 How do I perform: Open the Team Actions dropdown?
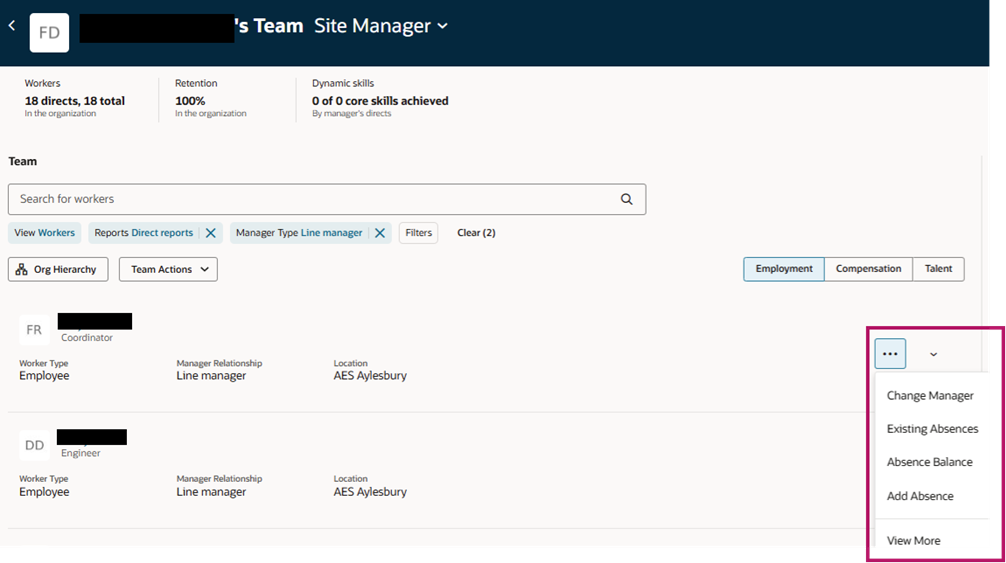[x=168, y=269]
